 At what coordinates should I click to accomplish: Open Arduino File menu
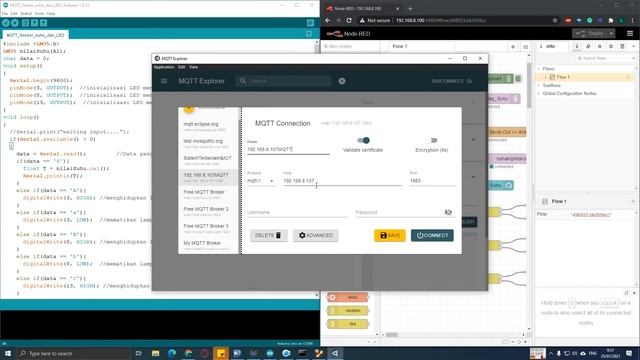tap(4, 13)
